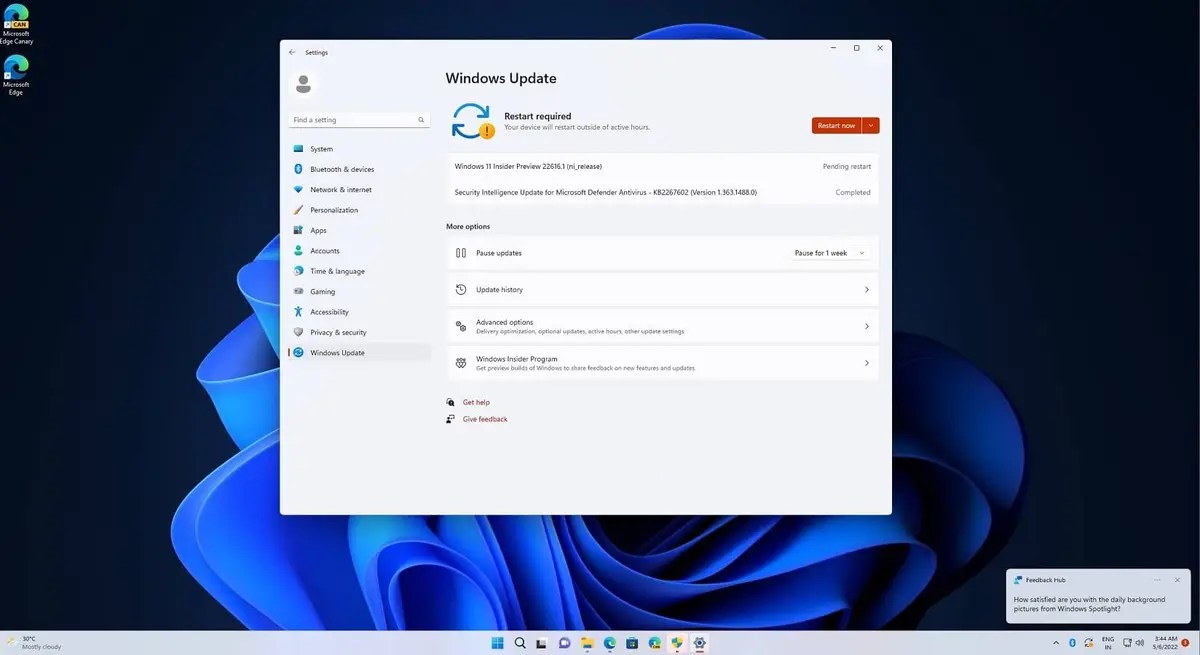Screen dimensions: 1200x655
Task: Open Microsoft Edge from the taskbar
Action: pos(607,643)
